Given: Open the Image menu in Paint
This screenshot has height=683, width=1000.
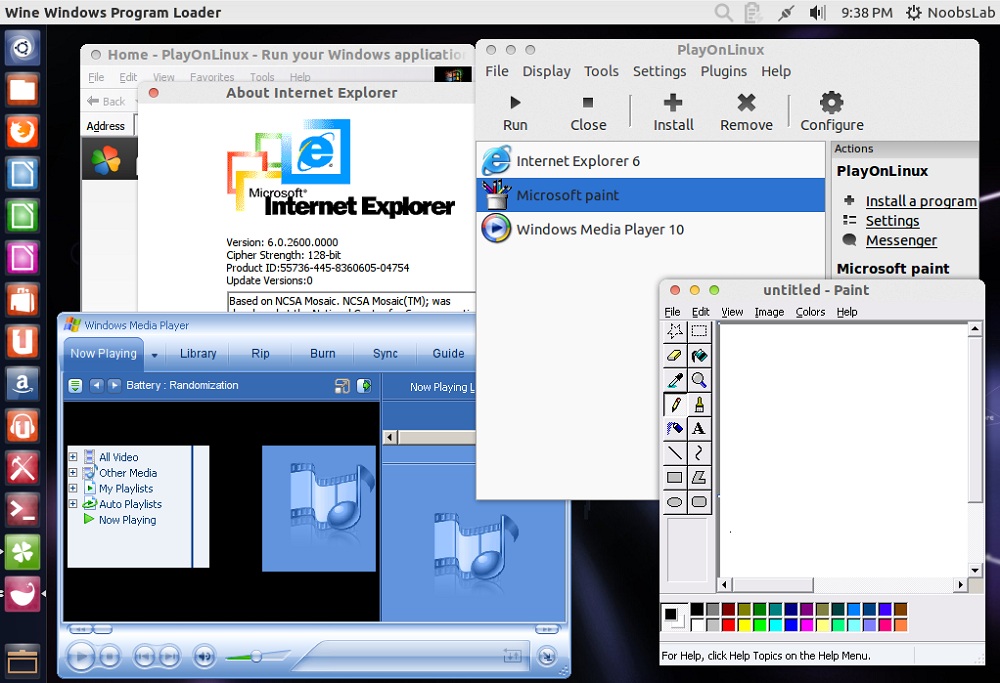Looking at the screenshot, I should coord(769,312).
